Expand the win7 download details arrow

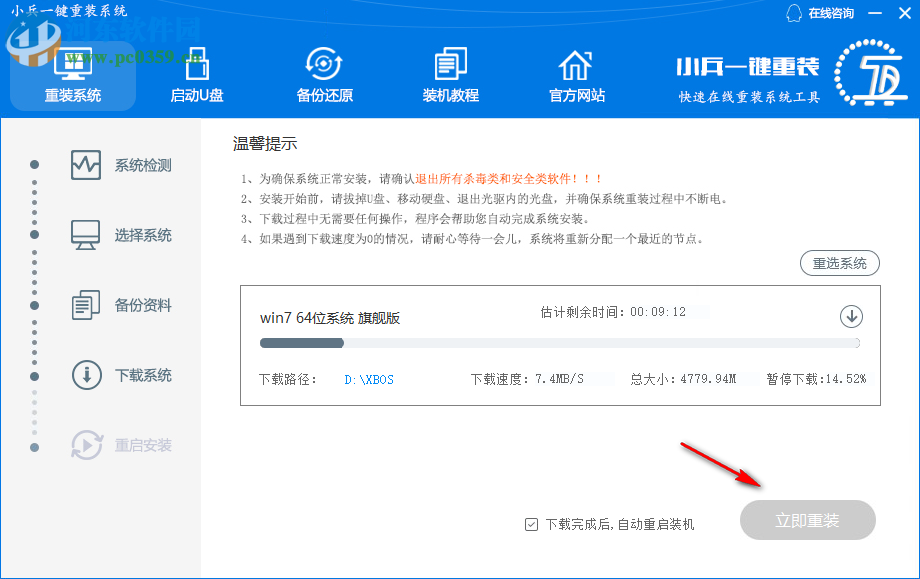click(851, 316)
